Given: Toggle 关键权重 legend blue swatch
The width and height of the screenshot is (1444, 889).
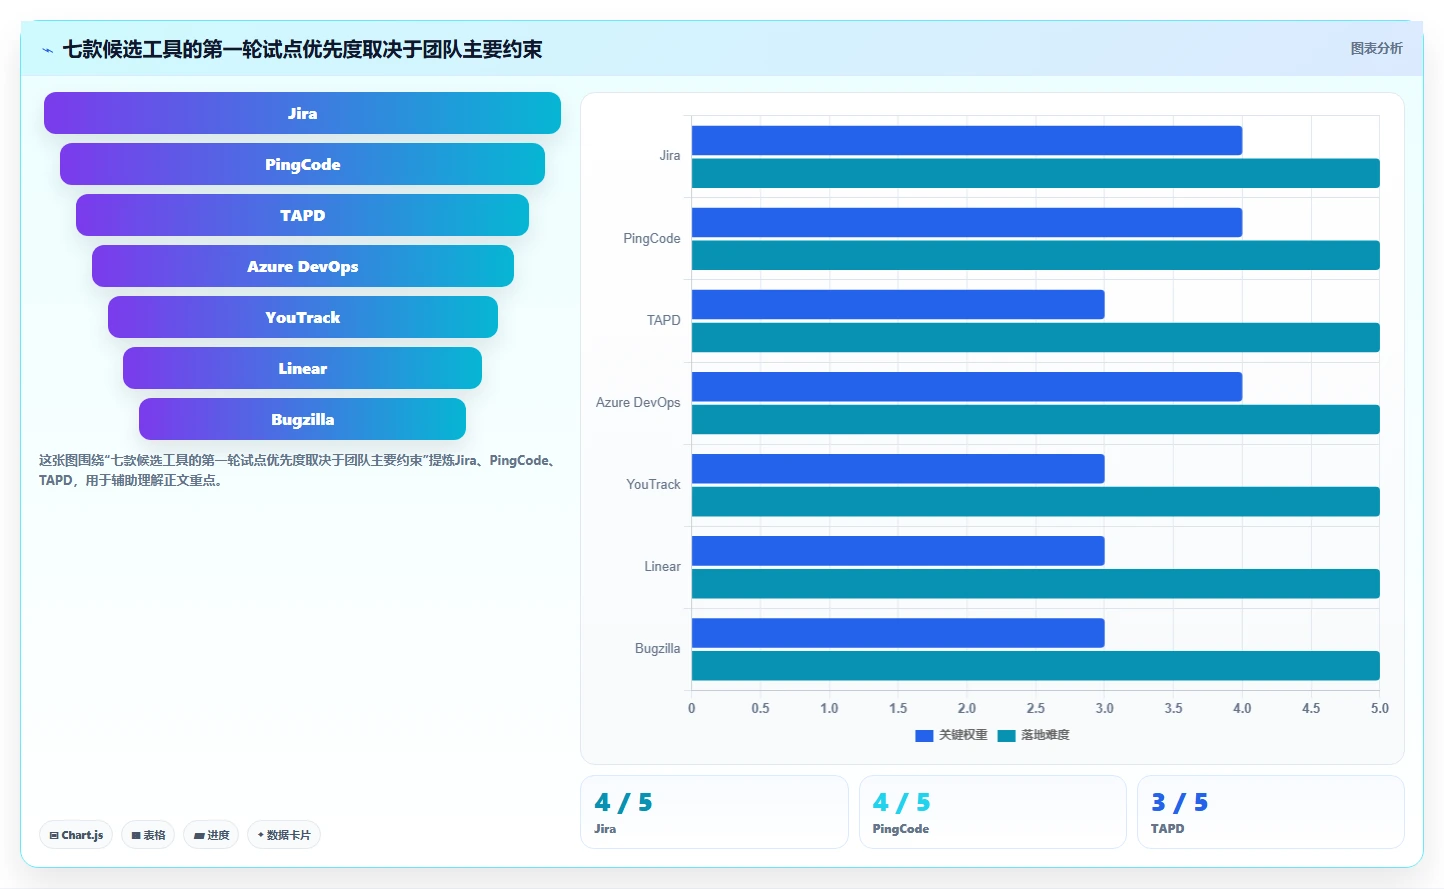Looking at the screenshot, I should point(924,735).
